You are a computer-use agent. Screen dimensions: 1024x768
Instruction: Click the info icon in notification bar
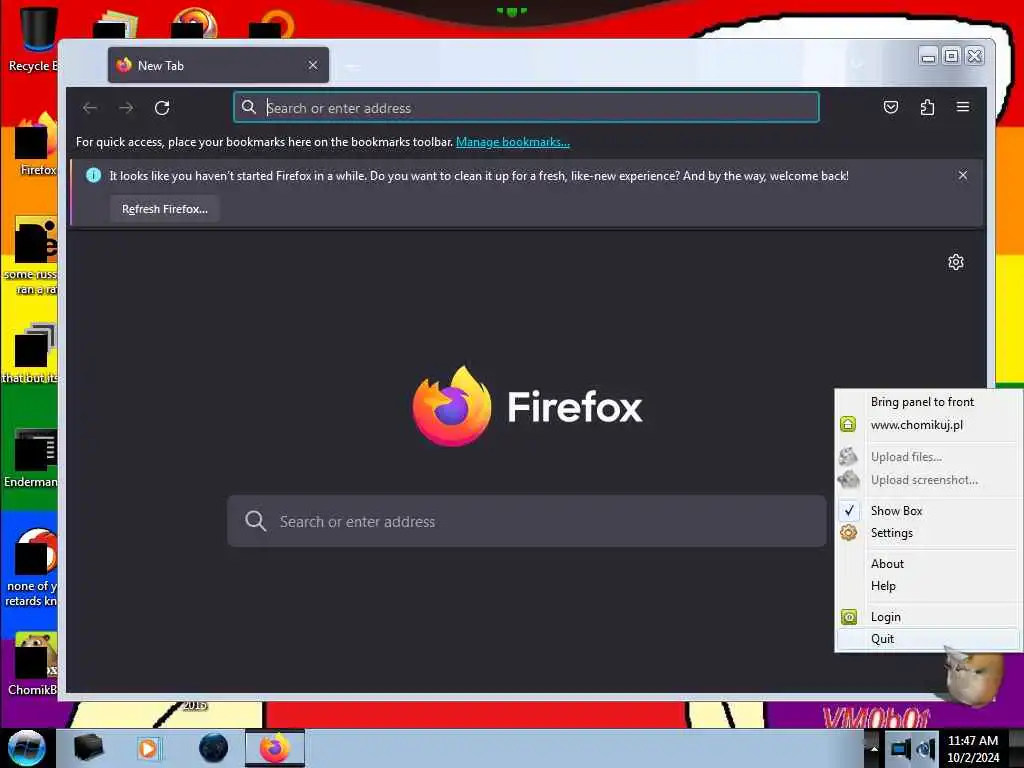point(93,175)
